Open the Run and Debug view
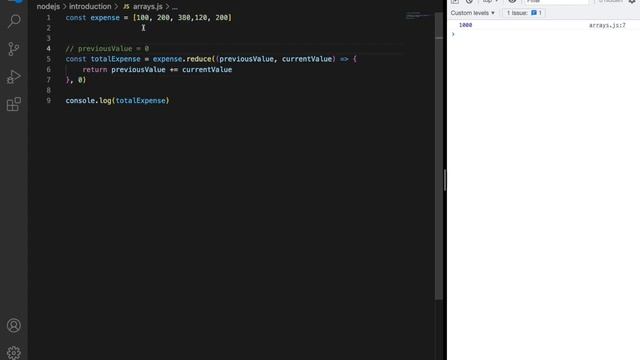 [14, 77]
